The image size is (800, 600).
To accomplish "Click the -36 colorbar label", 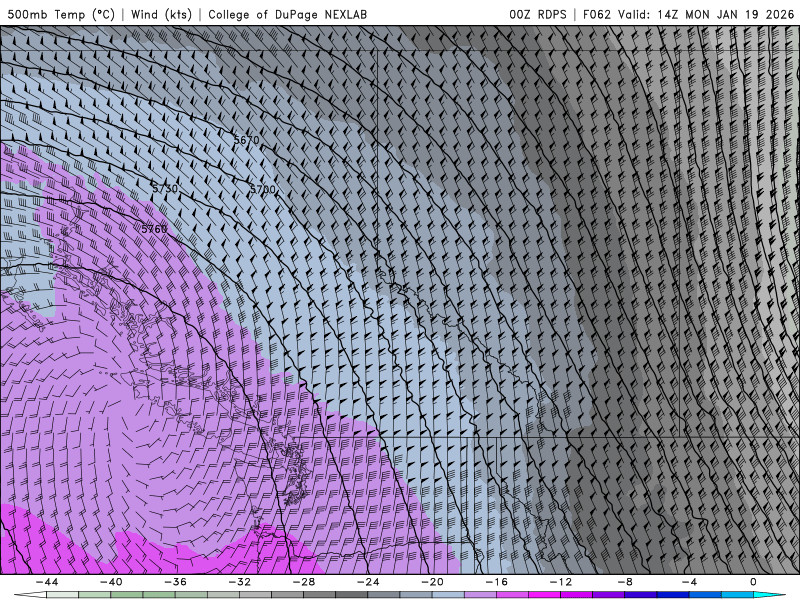I will (x=176, y=582).
